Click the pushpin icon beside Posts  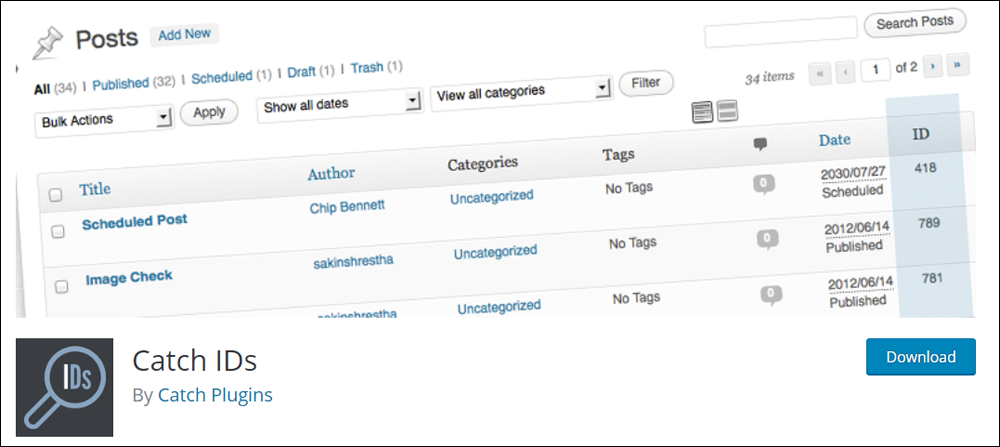coord(49,43)
